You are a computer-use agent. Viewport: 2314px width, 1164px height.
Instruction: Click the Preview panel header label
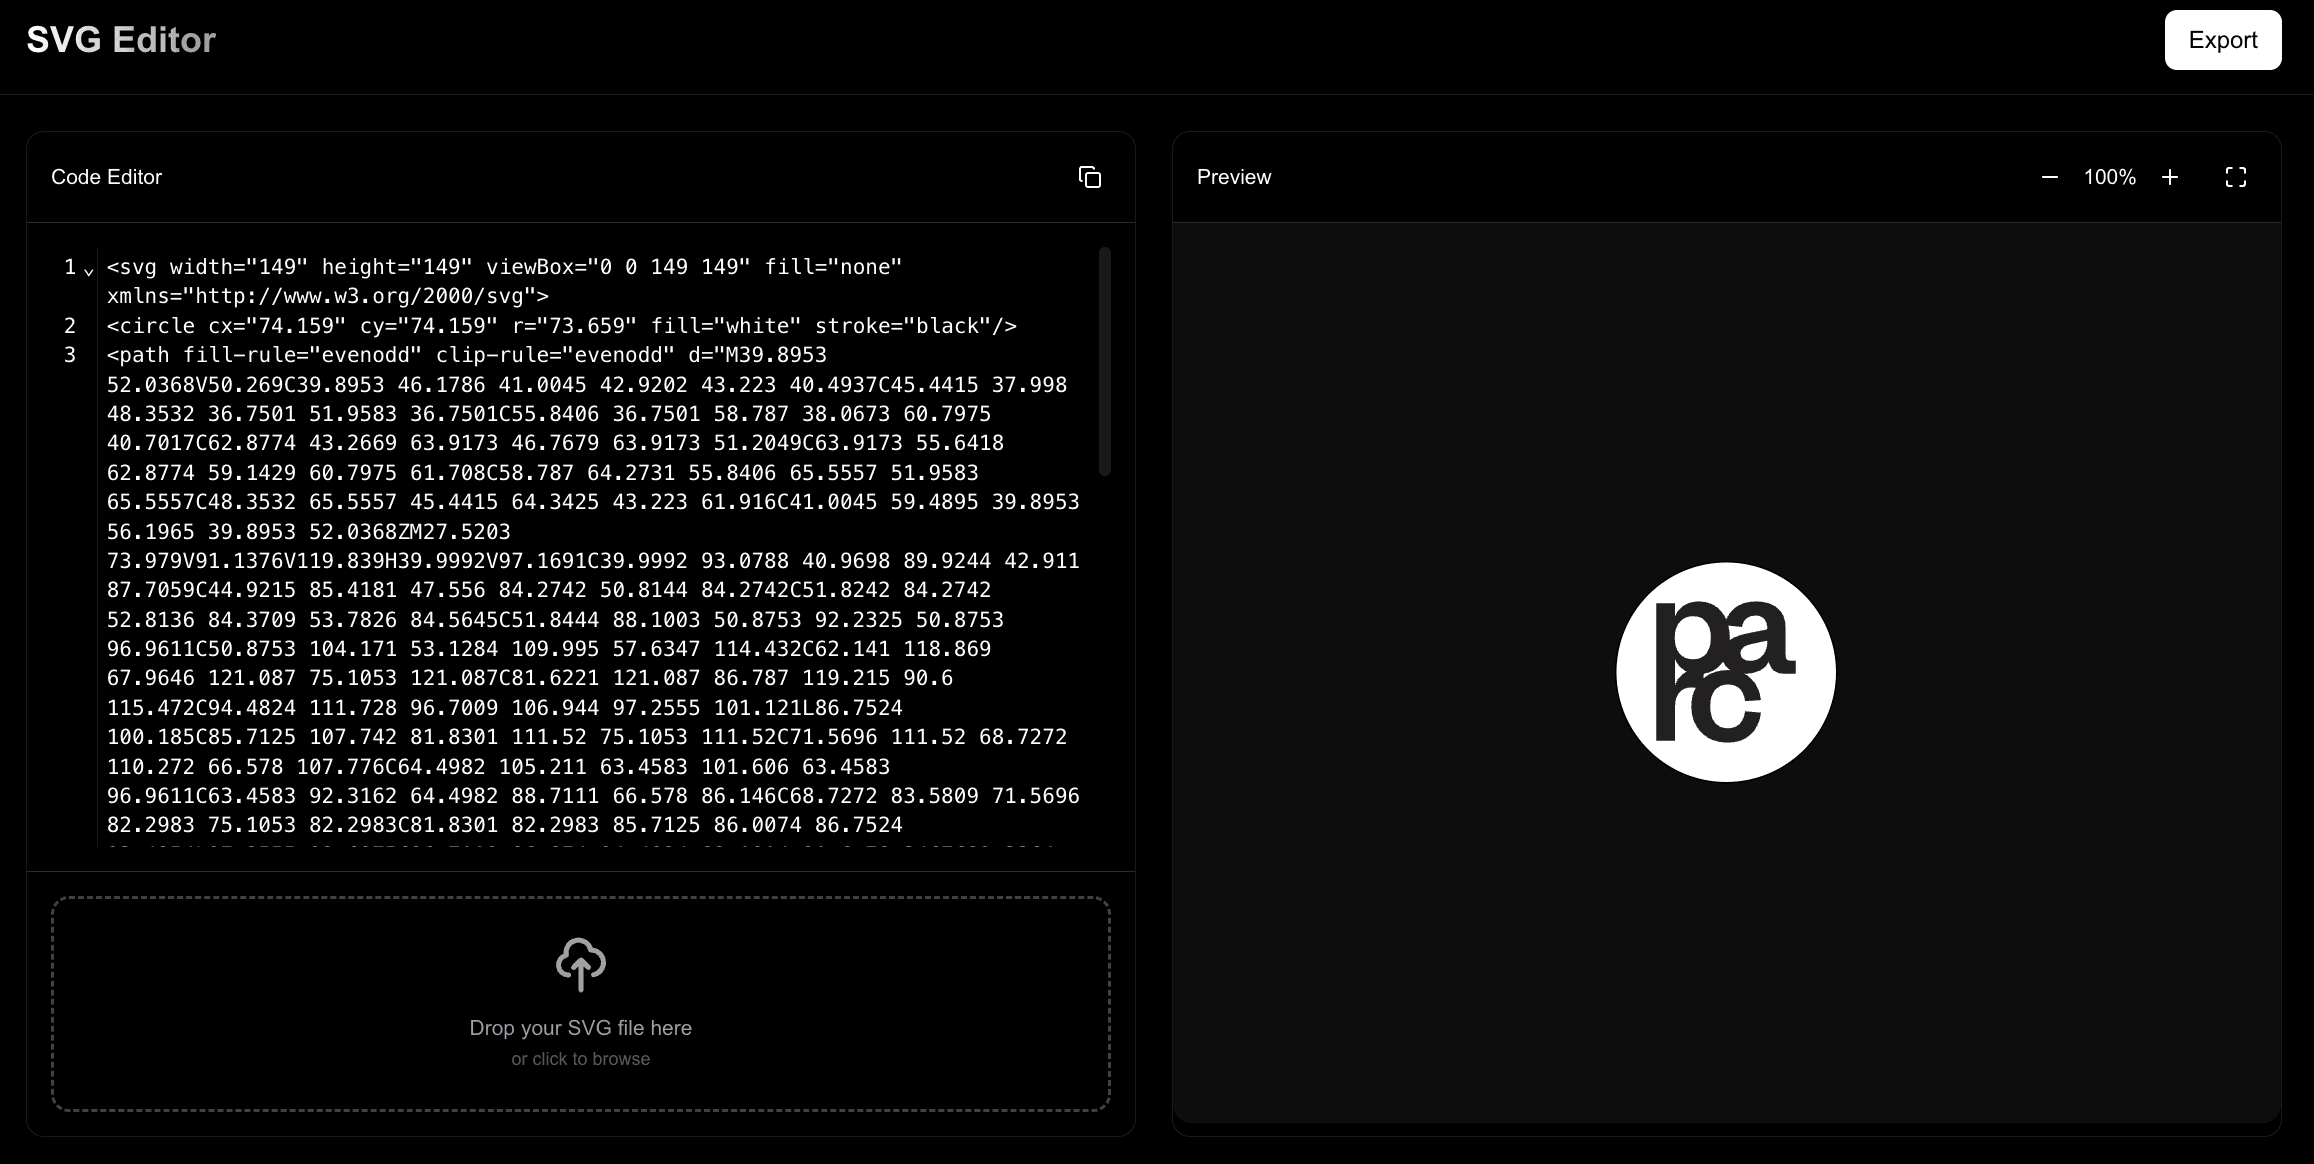pos(1233,177)
